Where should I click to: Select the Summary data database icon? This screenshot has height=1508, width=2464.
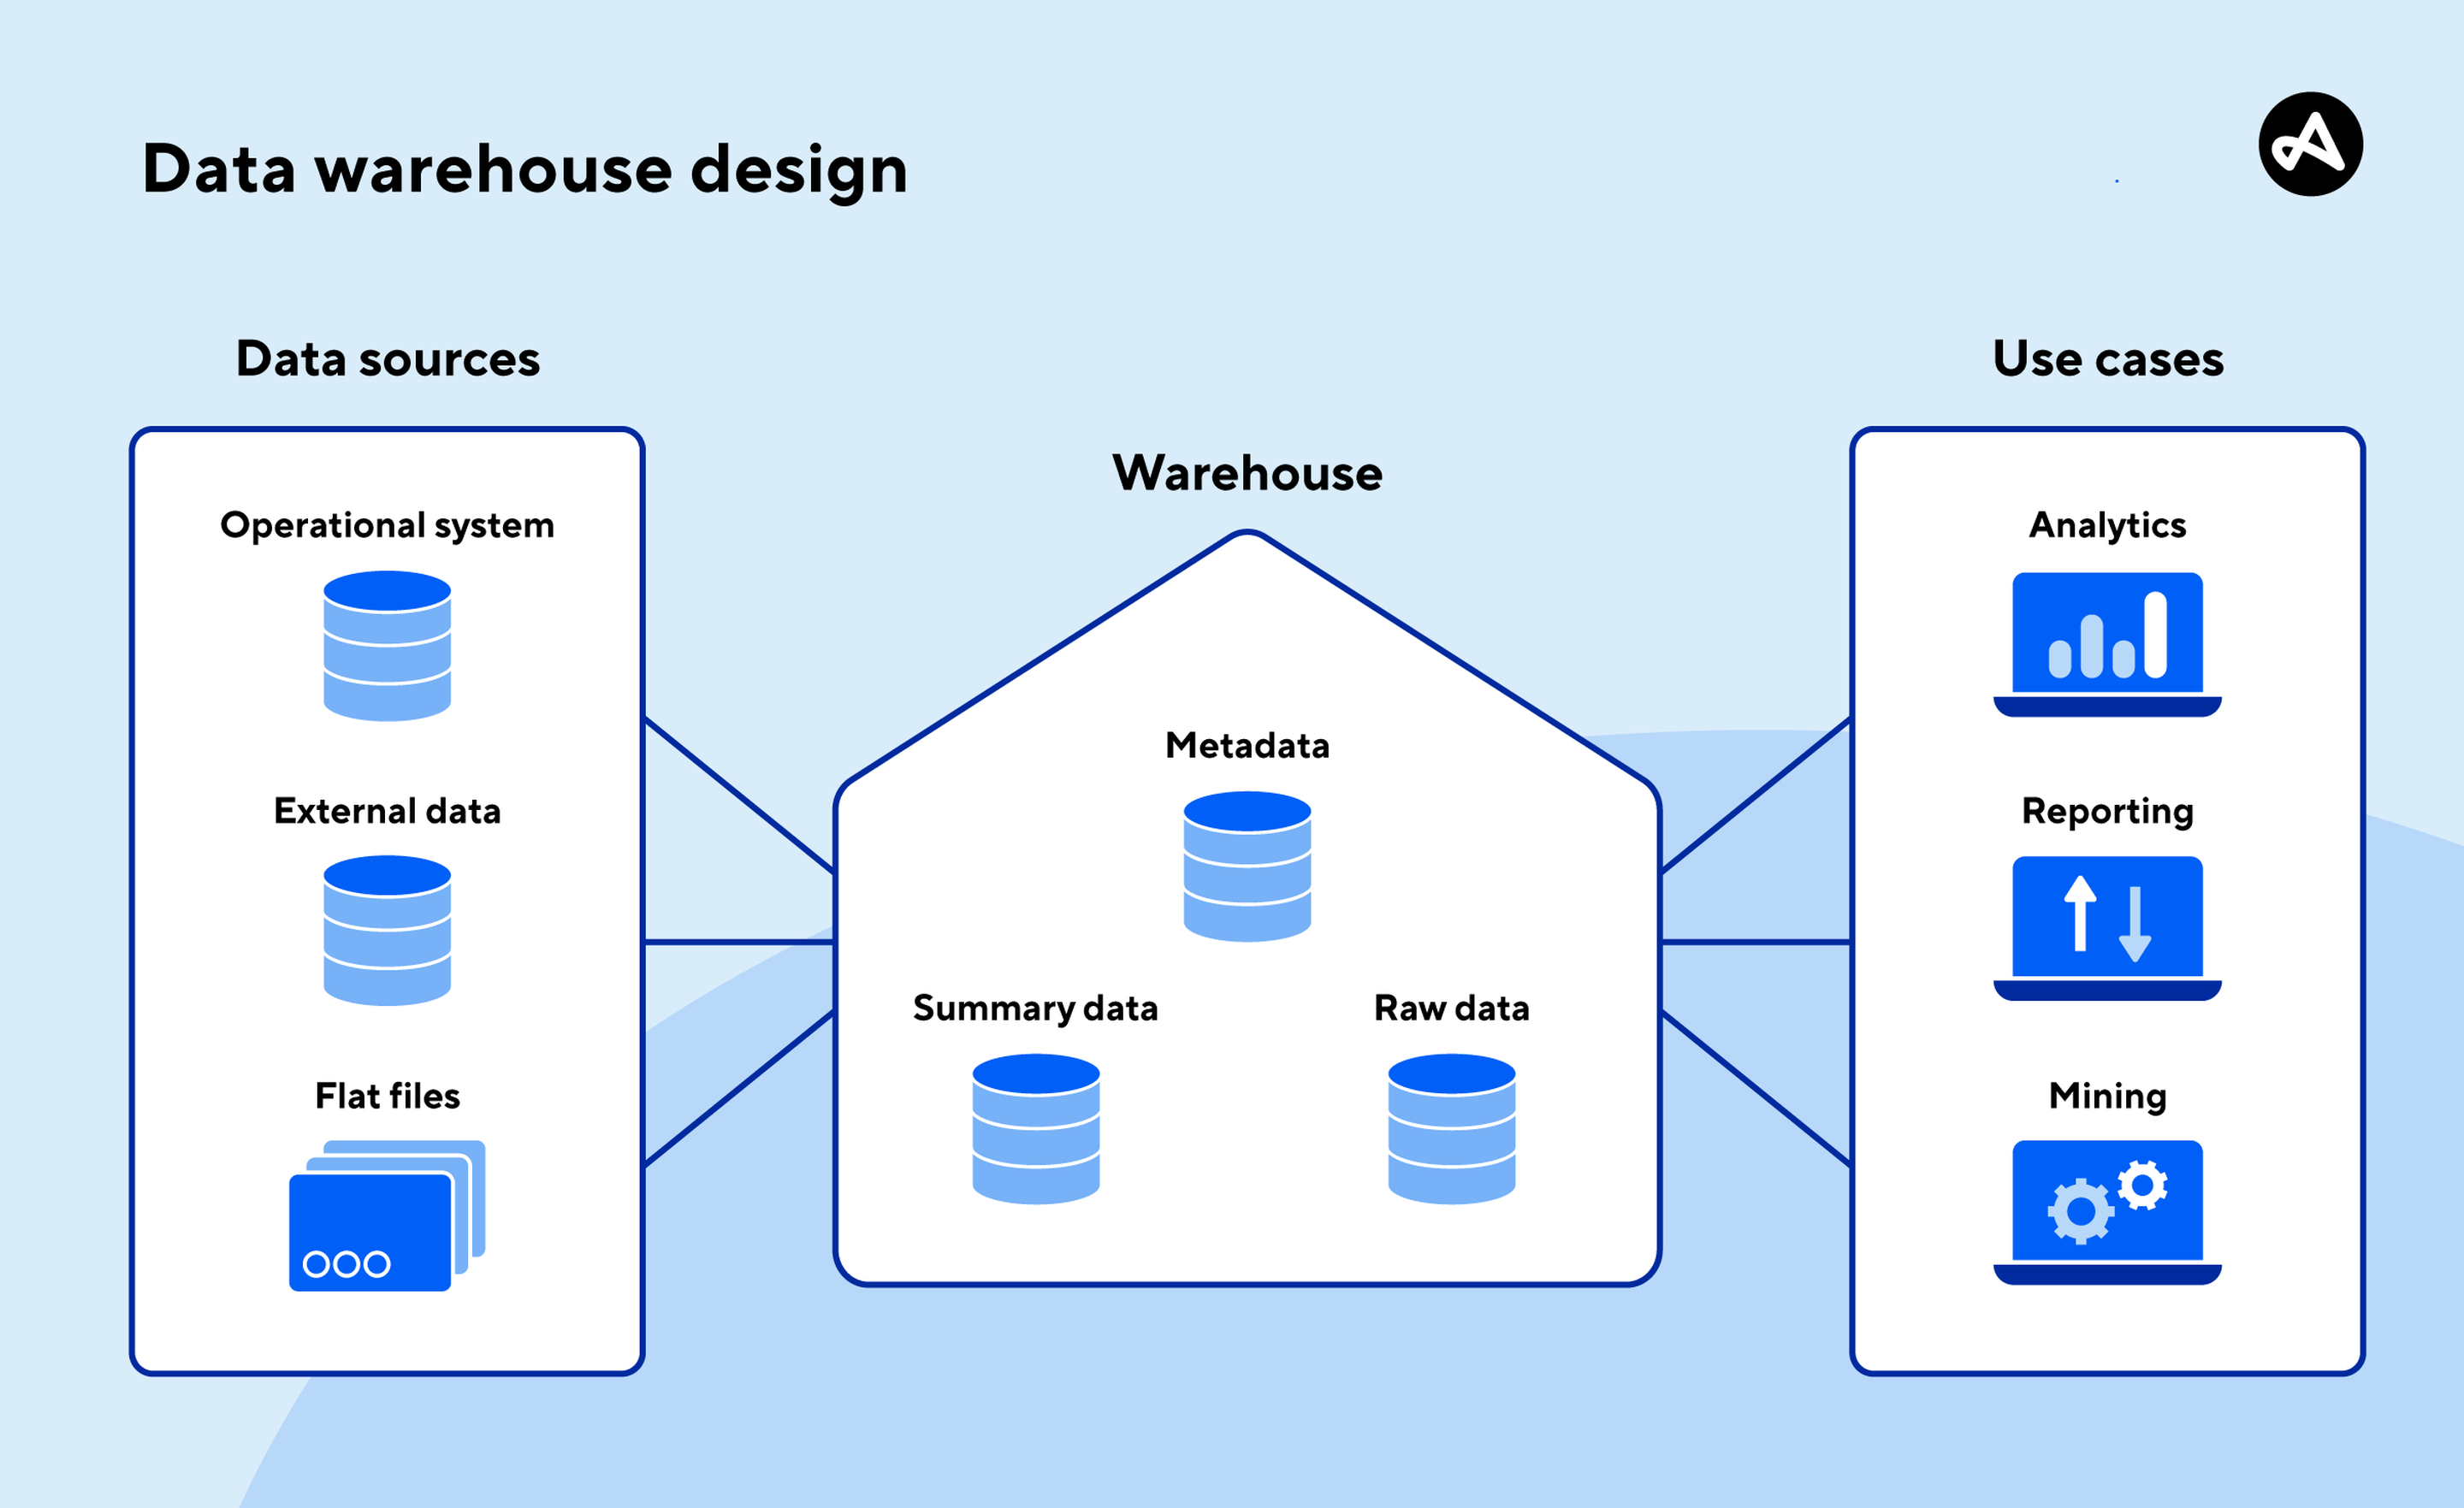coord(1036,1129)
